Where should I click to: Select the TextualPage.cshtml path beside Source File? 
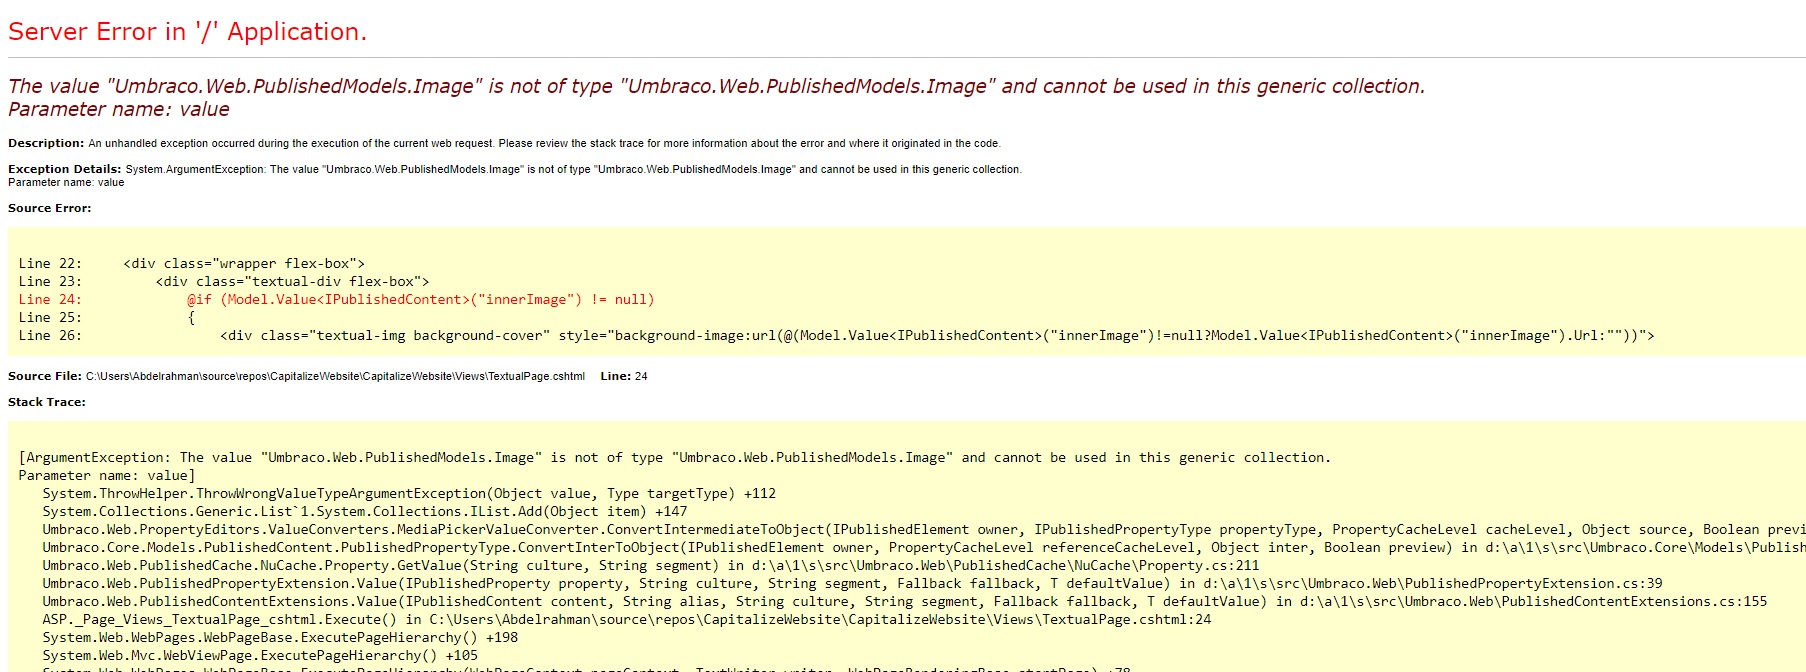click(335, 376)
